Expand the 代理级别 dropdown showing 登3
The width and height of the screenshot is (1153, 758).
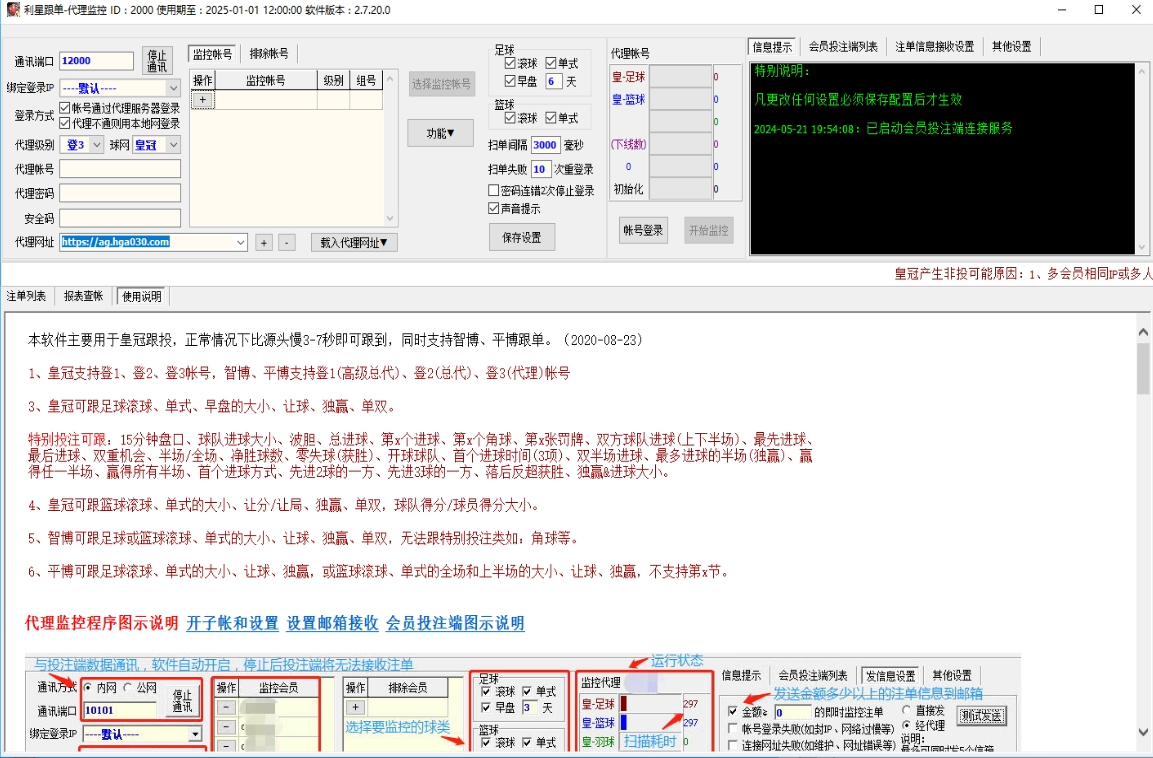coord(96,145)
